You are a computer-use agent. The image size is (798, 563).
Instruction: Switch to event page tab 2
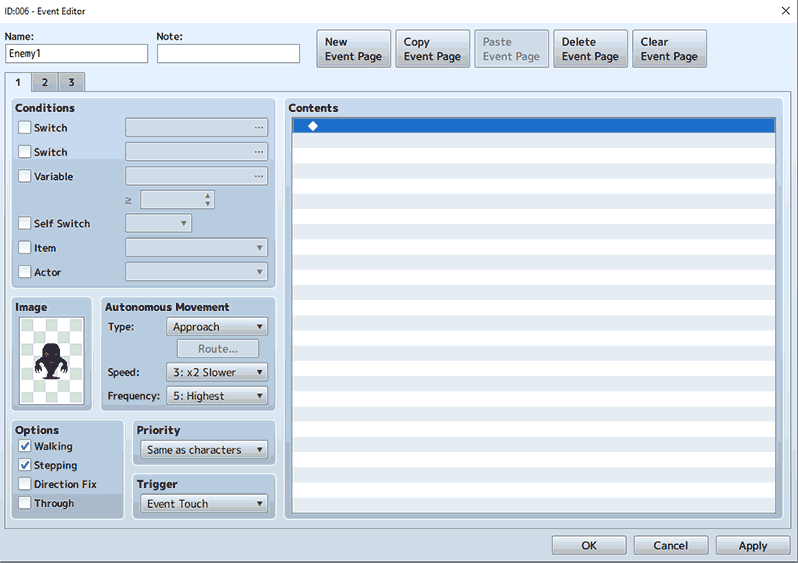pyautogui.click(x=45, y=82)
